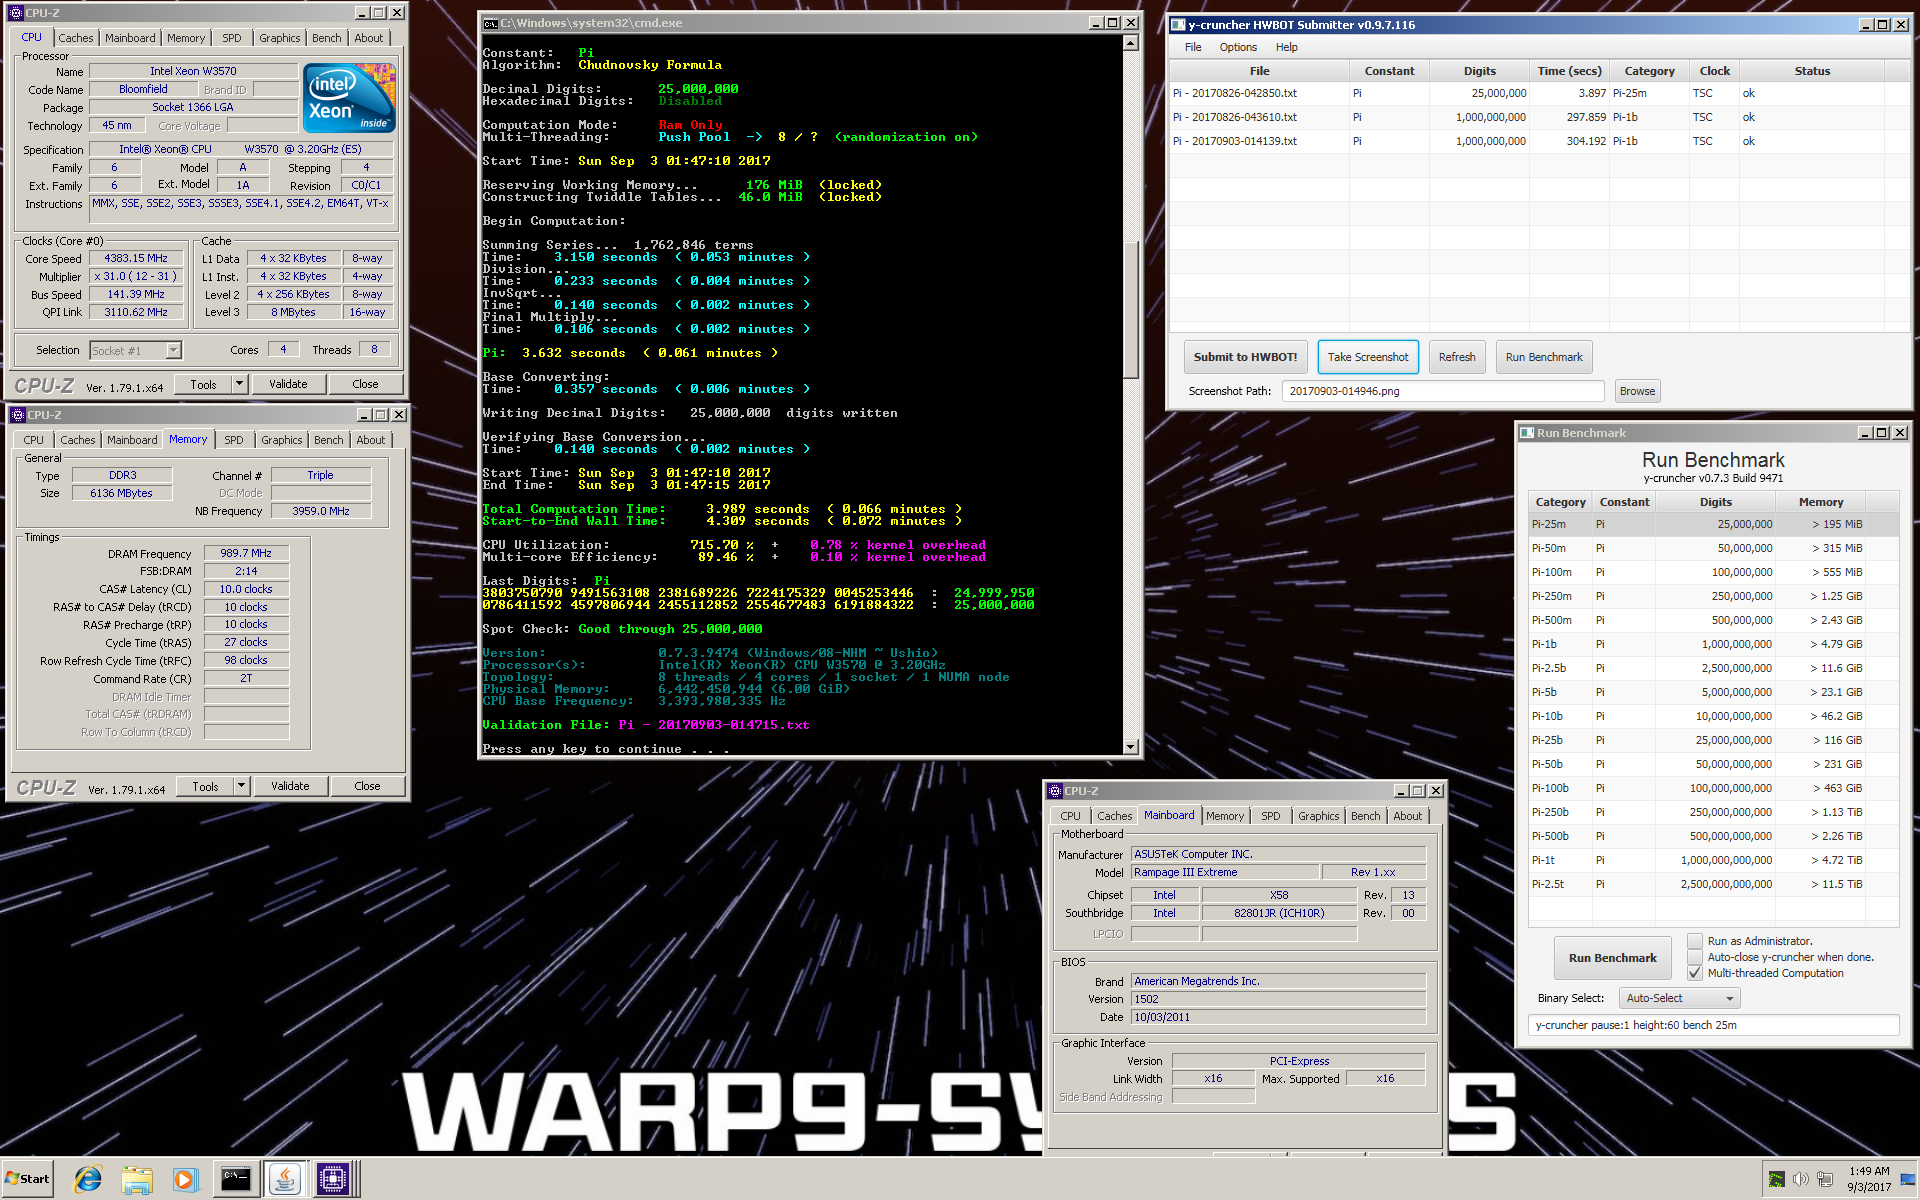The height and width of the screenshot is (1200, 1920).
Task: Toggle Auto-close y-cruncher when done checkbox
Action: pyautogui.click(x=1695, y=957)
